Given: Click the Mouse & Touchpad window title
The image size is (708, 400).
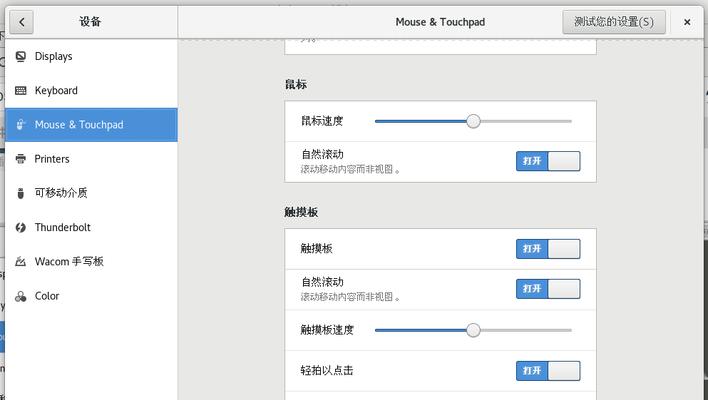Looking at the screenshot, I should (x=440, y=22).
